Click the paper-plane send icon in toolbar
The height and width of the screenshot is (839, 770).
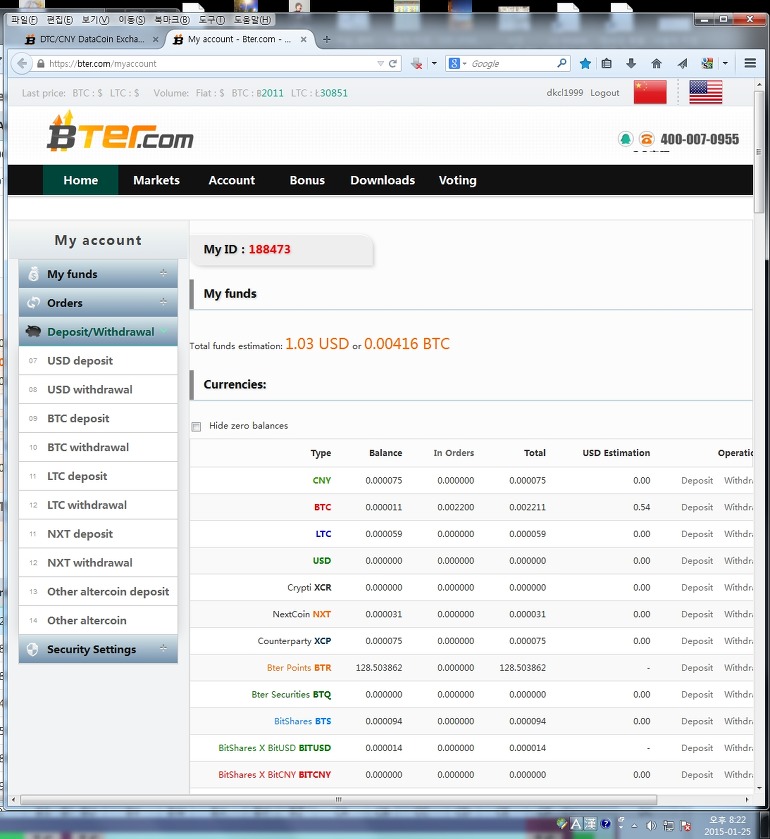tap(682, 63)
